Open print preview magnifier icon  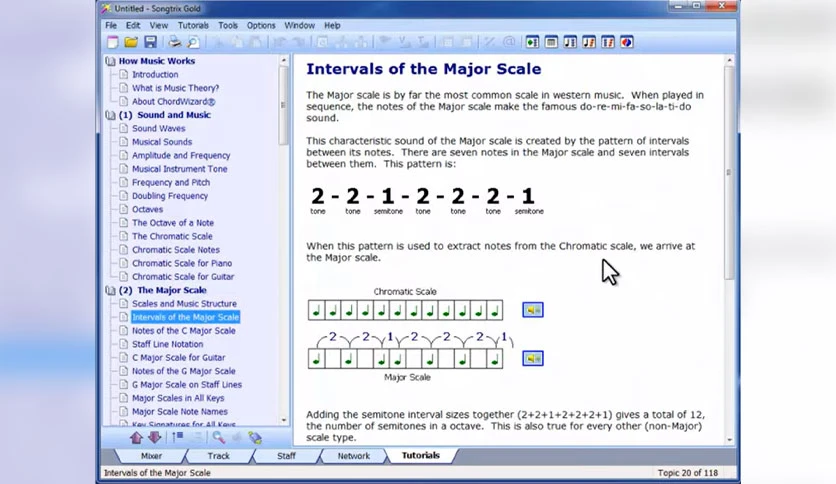193,42
